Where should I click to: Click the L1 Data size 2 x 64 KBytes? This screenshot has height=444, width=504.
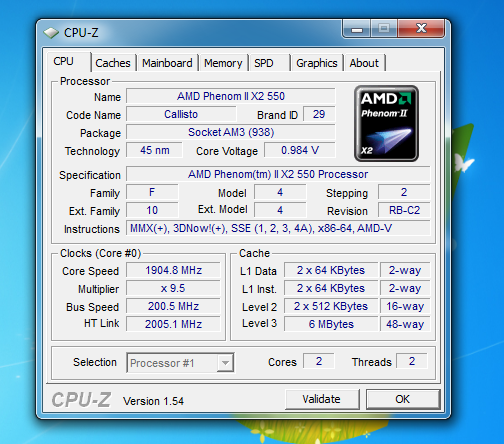(x=331, y=270)
